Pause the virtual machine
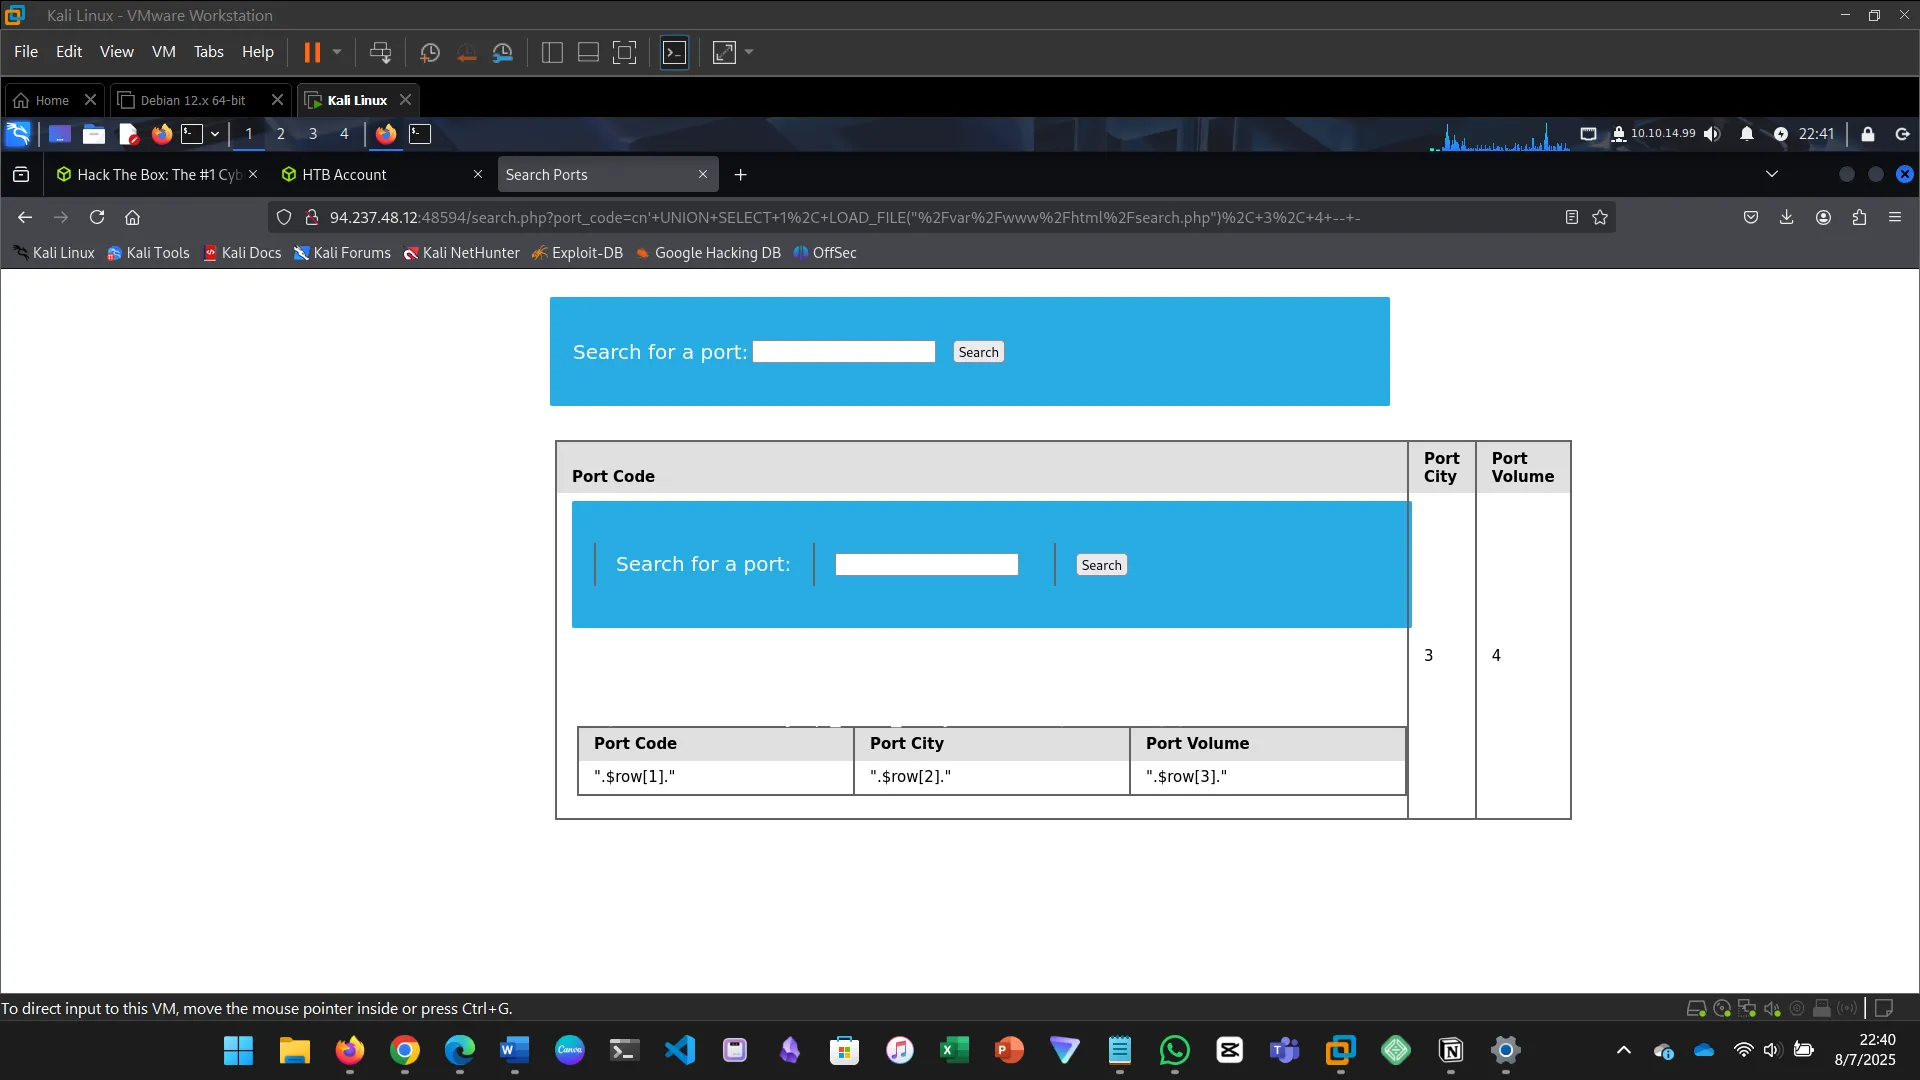Screen dimensions: 1920x1080 tap(312, 52)
